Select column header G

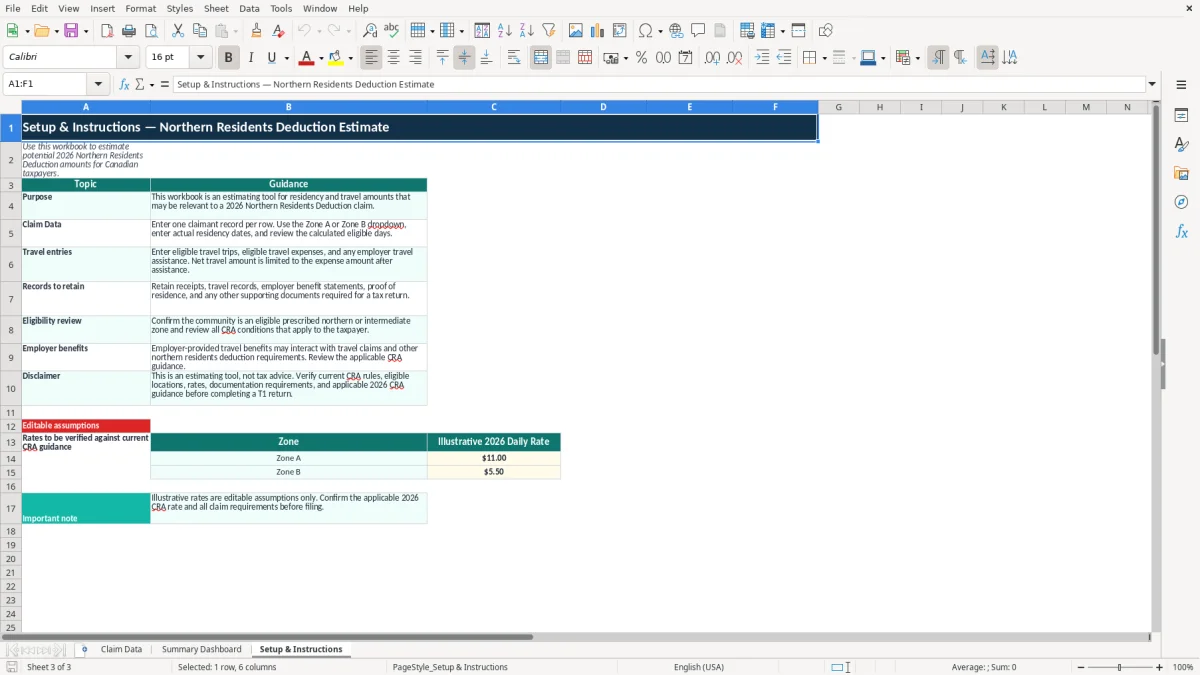click(838, 107)
